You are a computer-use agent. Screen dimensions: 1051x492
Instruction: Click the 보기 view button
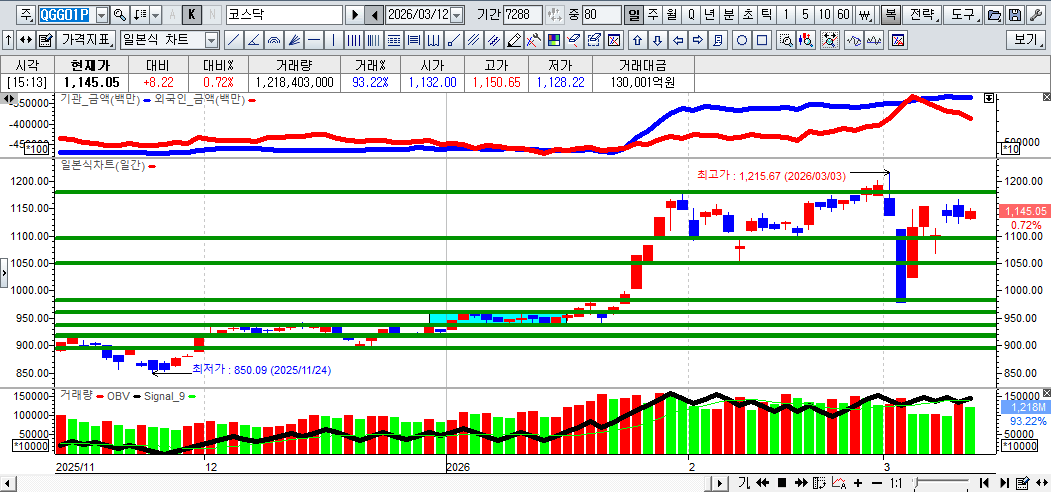pyautogui.click(x=1025, y=40)
